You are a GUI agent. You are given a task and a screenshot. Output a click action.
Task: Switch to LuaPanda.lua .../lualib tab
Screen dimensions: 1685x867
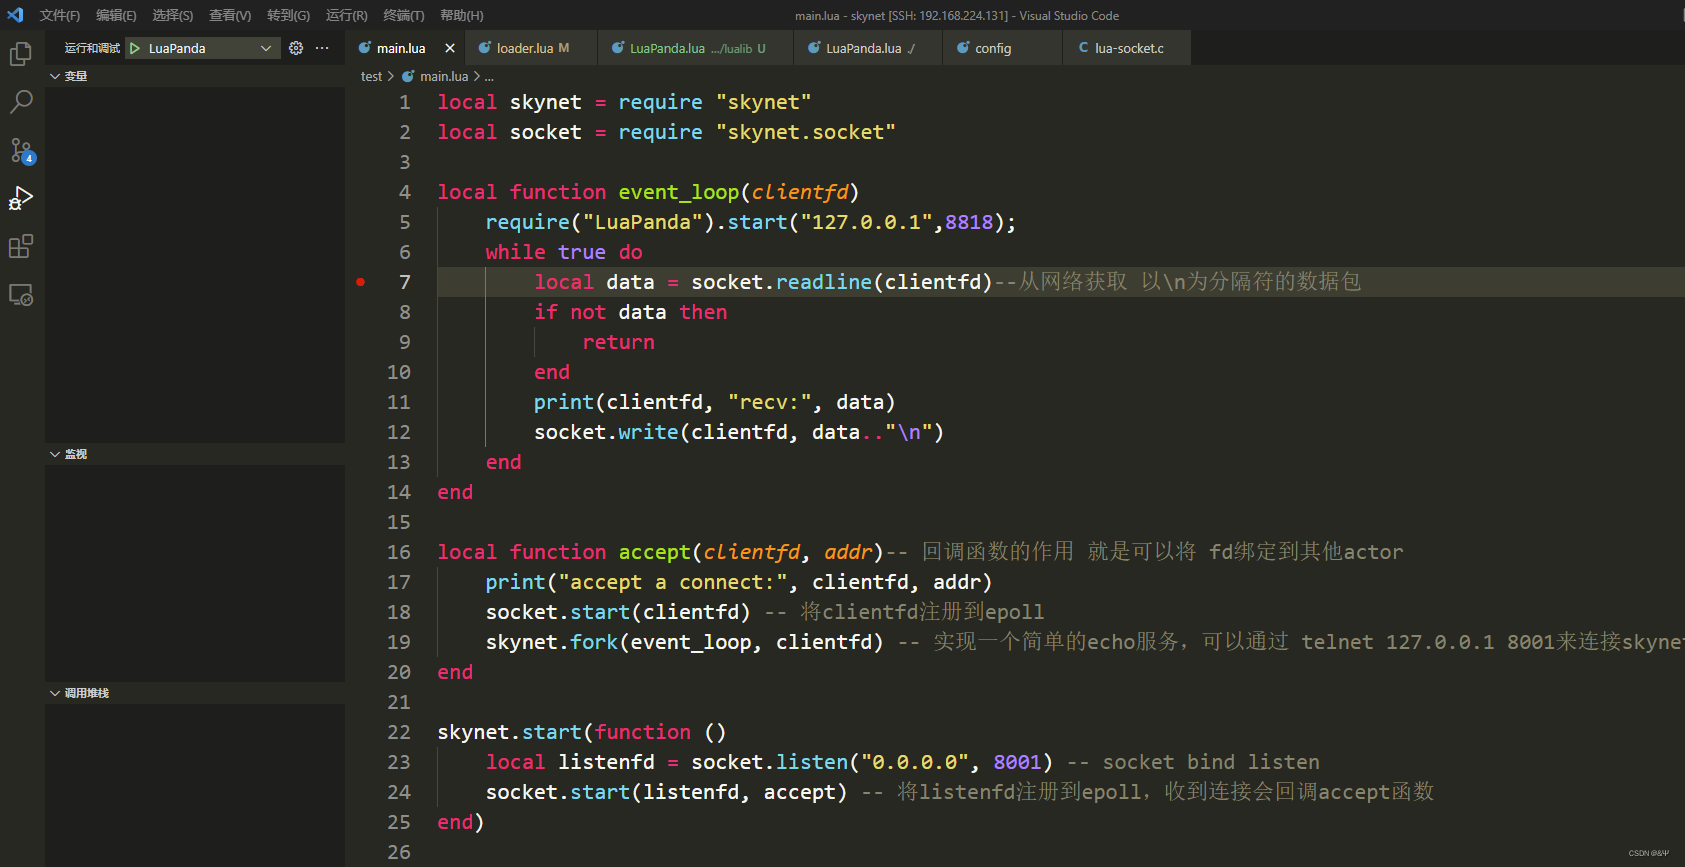(696, 48)
